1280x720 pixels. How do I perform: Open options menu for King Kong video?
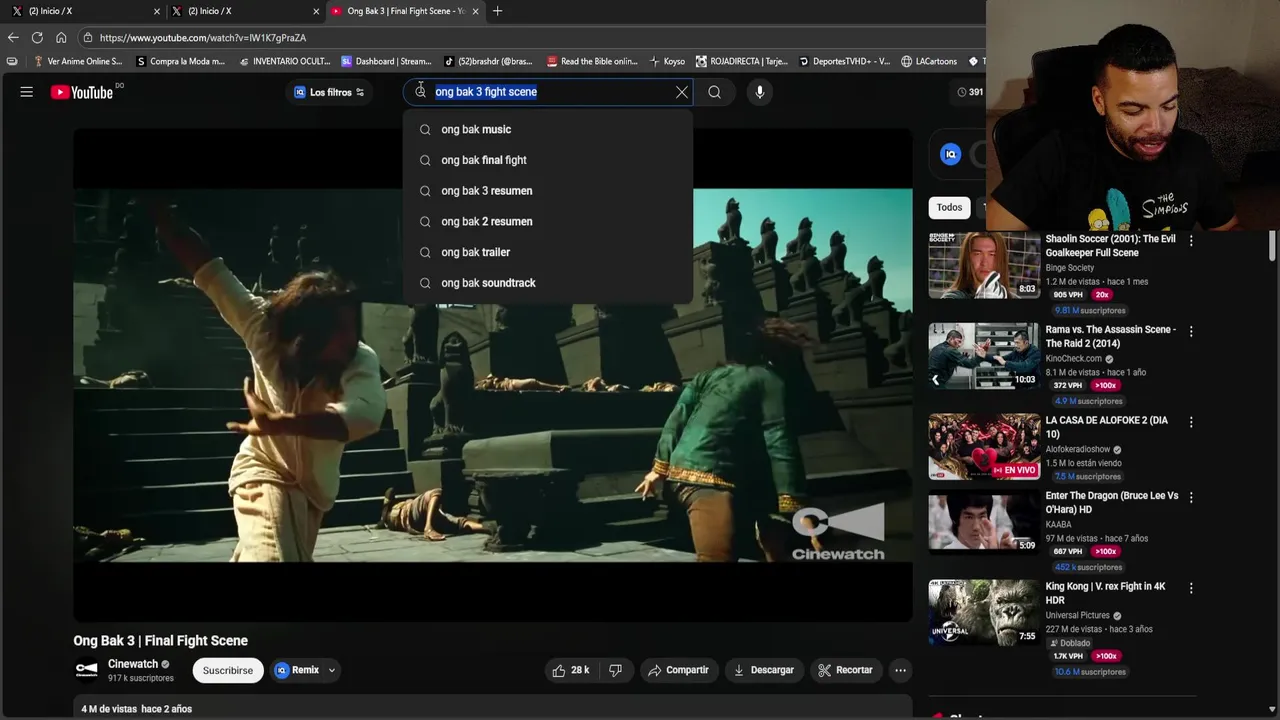[x=1191, y=588]
